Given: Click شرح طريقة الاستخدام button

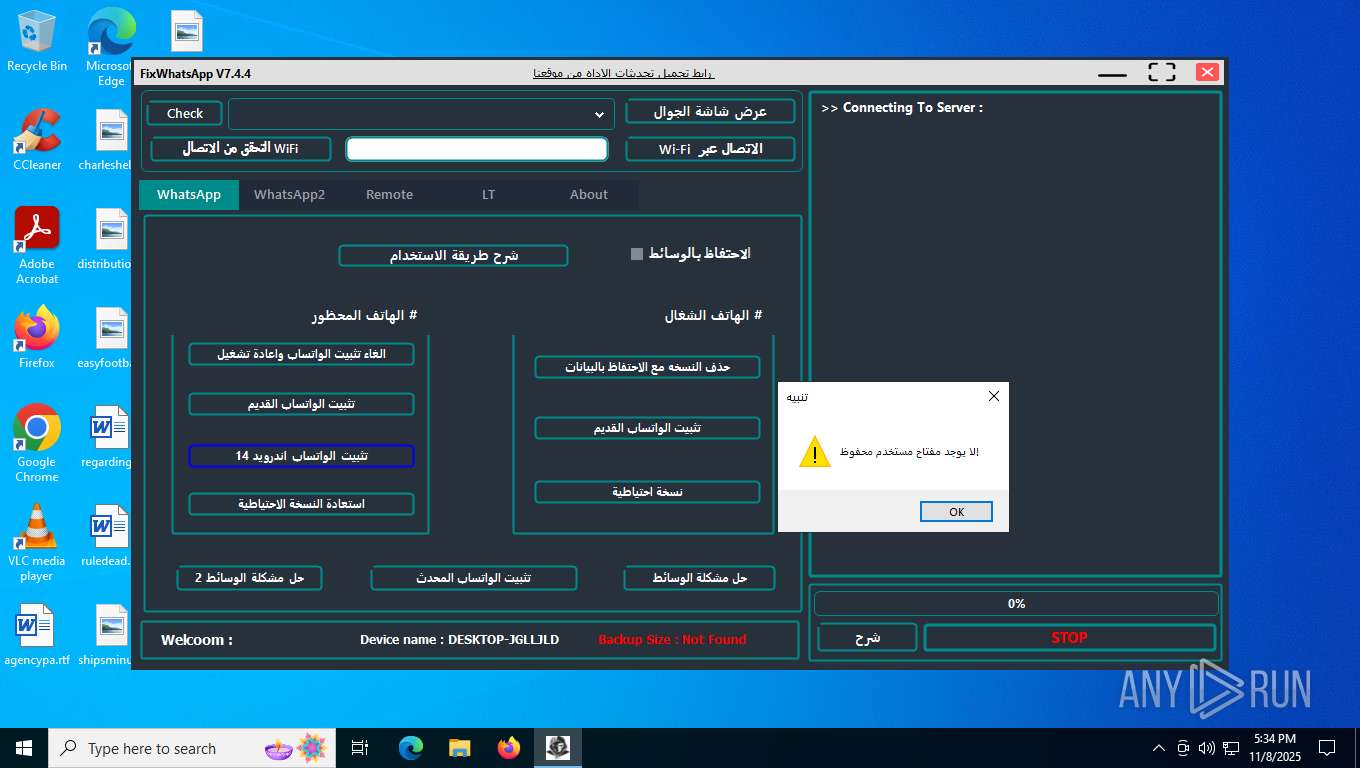Looking at the screenshot, I should coord(453,256).
